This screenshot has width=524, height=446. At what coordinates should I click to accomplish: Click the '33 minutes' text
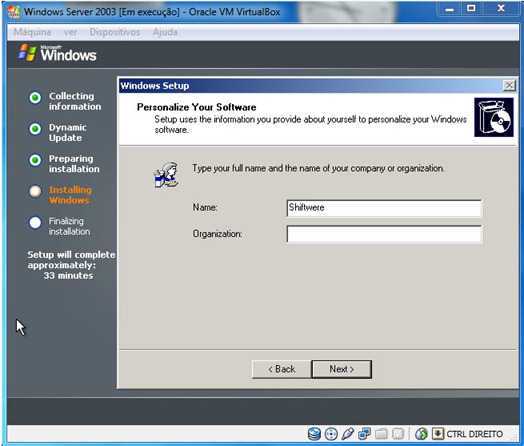[68, 276]
